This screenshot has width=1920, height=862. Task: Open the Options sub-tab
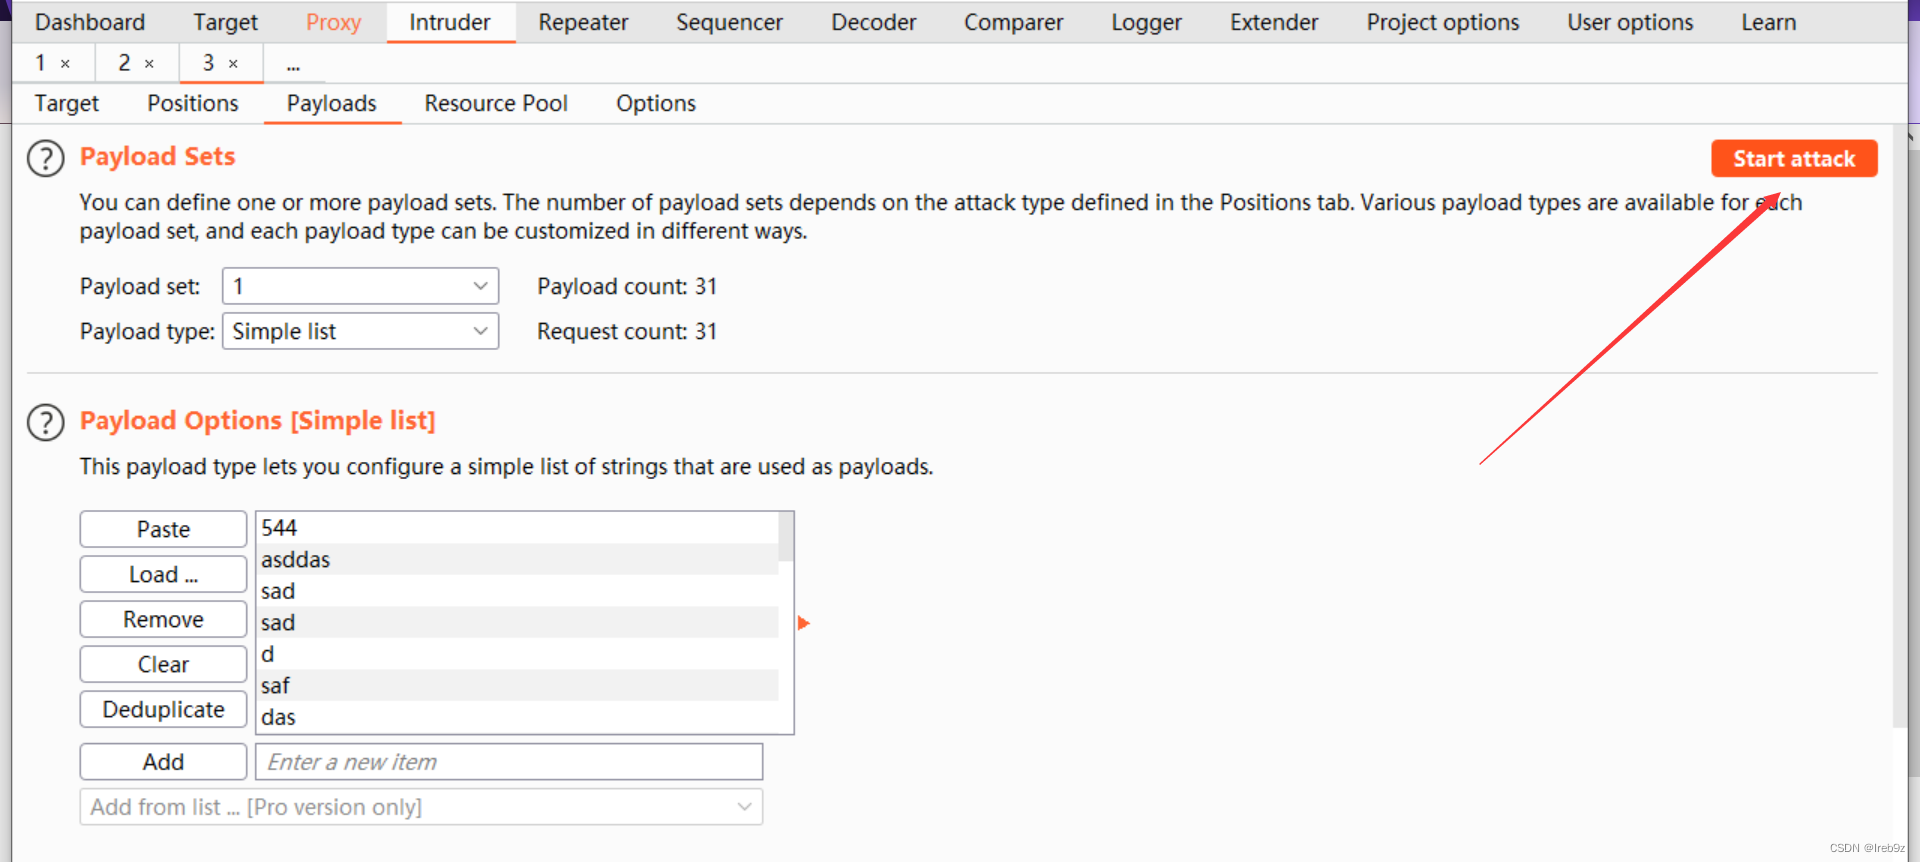click(656, 103)
